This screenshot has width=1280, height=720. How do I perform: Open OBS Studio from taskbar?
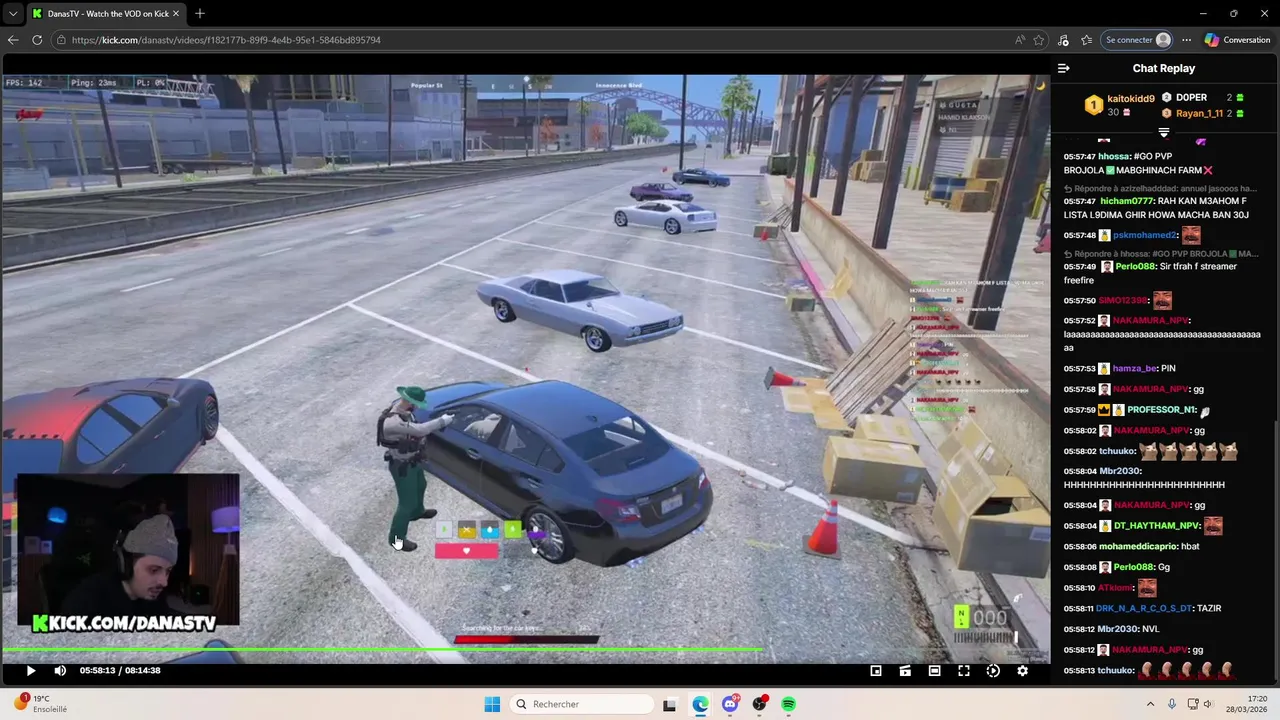[760, 704]
